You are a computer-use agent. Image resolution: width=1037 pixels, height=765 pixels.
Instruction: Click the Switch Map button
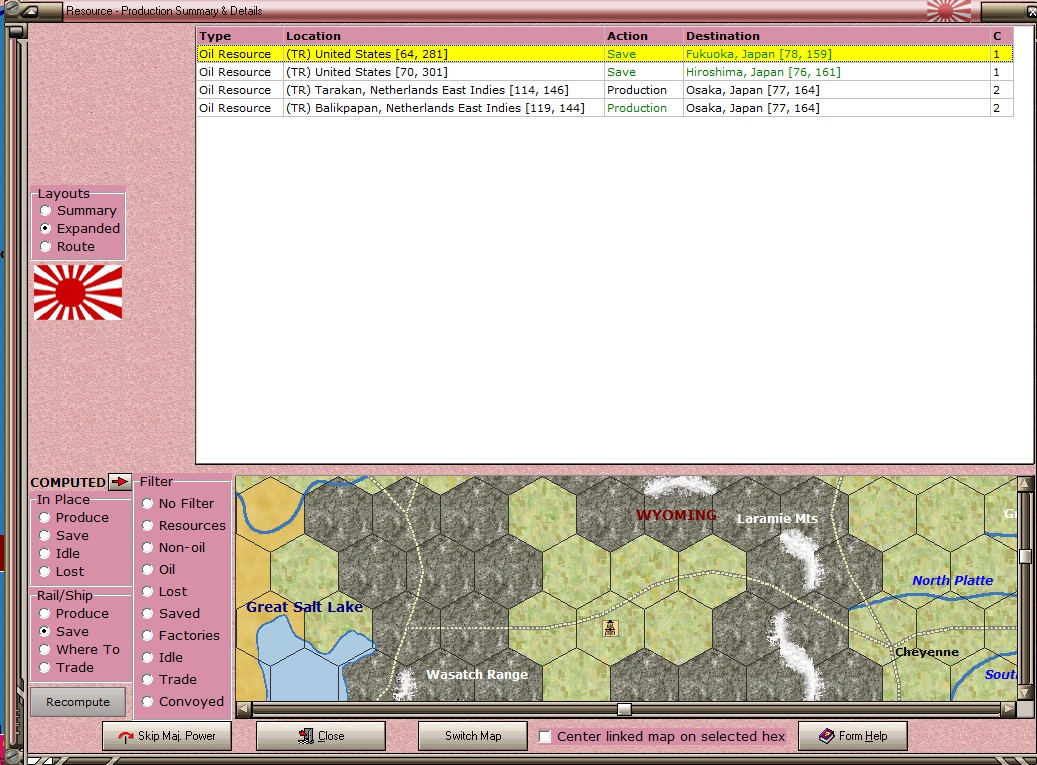pyautogui.click(x=473, y=736)
